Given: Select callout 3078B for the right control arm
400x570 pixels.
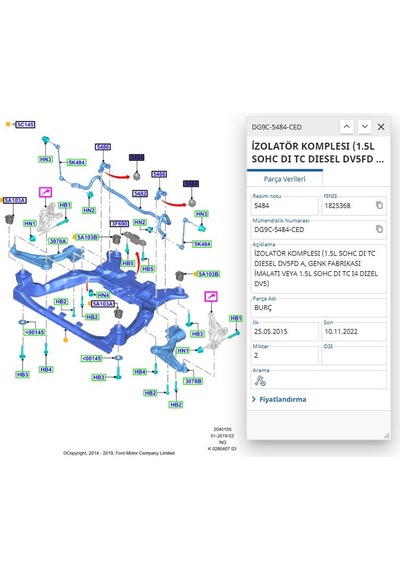Looking at the screenshot, I should (x=193, y=381).
